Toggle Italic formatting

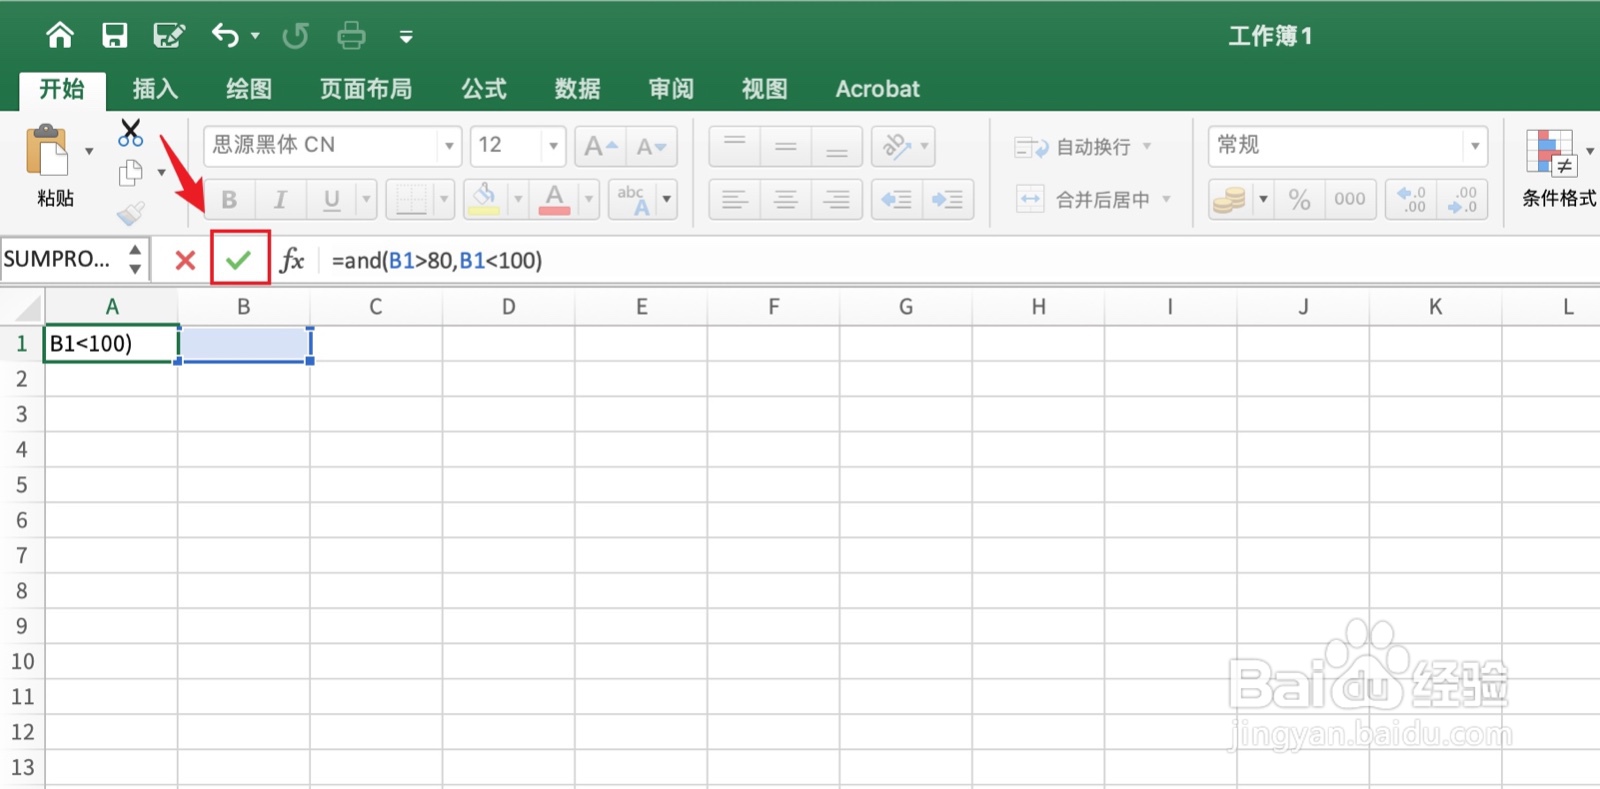click(280, 200)
